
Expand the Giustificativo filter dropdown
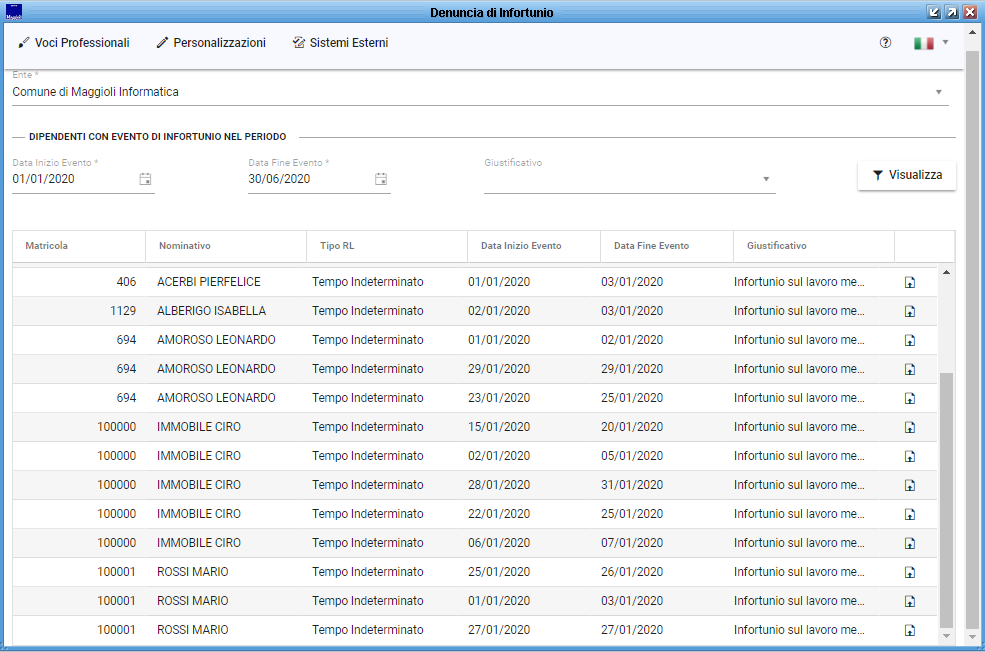coord(766,179)
